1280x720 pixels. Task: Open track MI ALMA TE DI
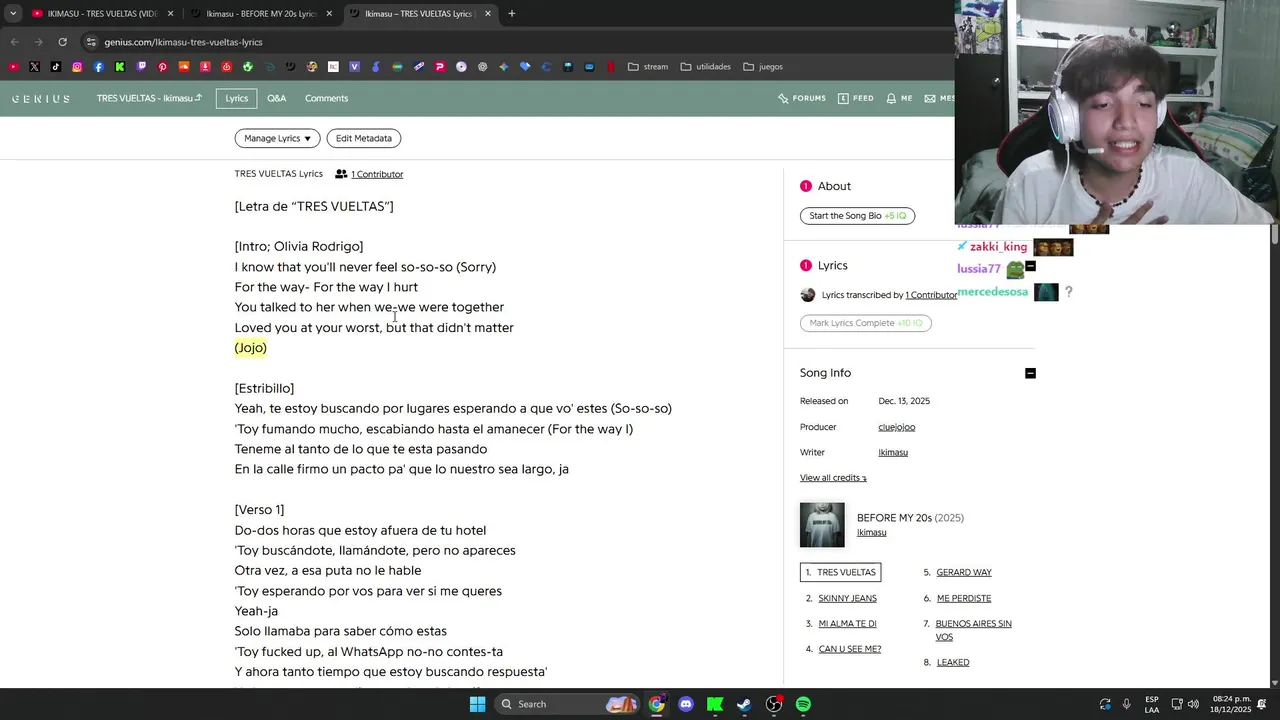tap(847, 624)
